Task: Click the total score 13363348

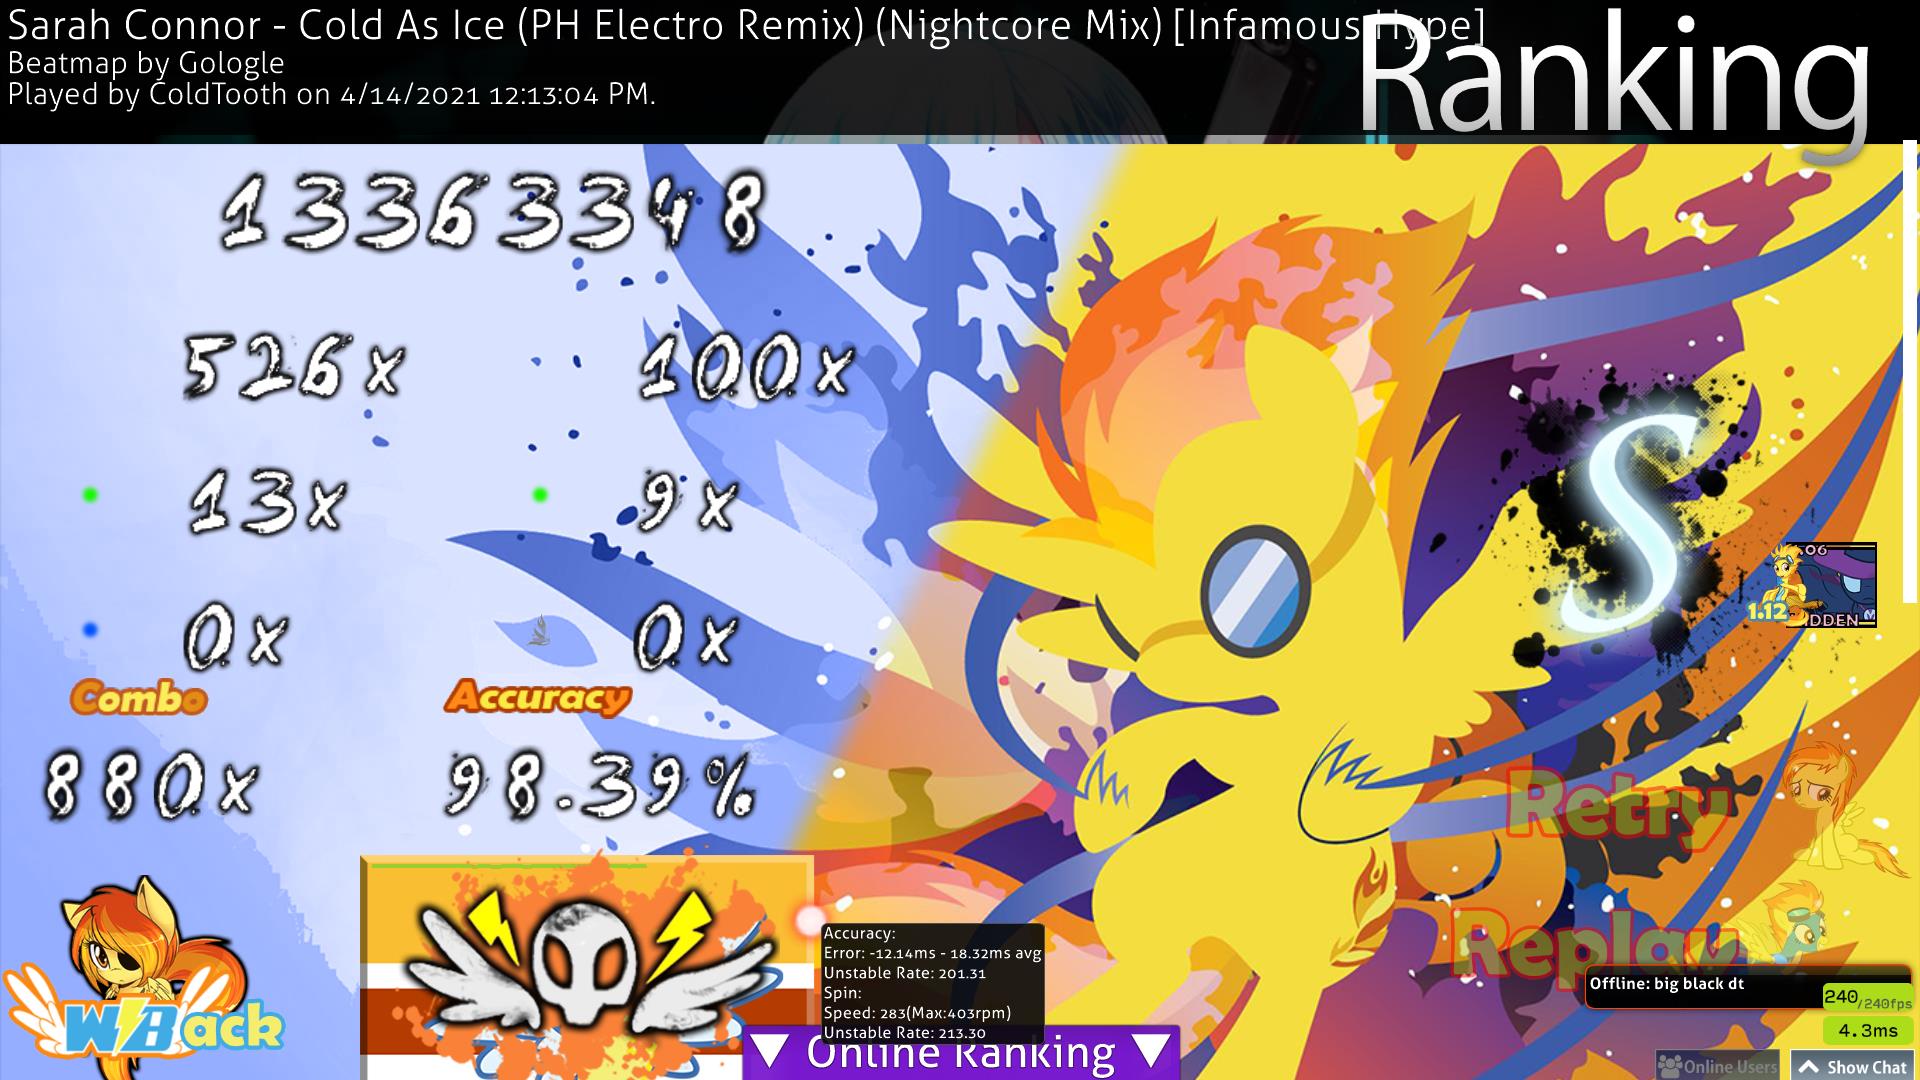Action: point(492,213)
